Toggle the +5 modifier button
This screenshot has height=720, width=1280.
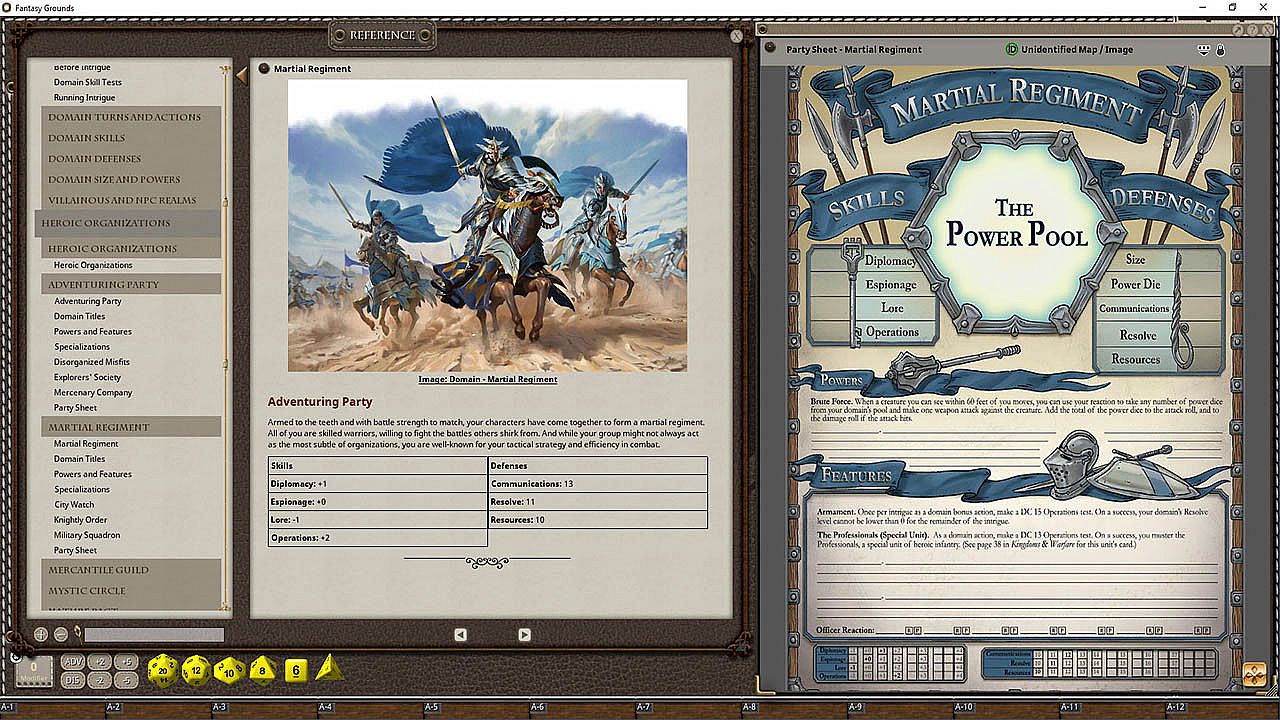125,662
